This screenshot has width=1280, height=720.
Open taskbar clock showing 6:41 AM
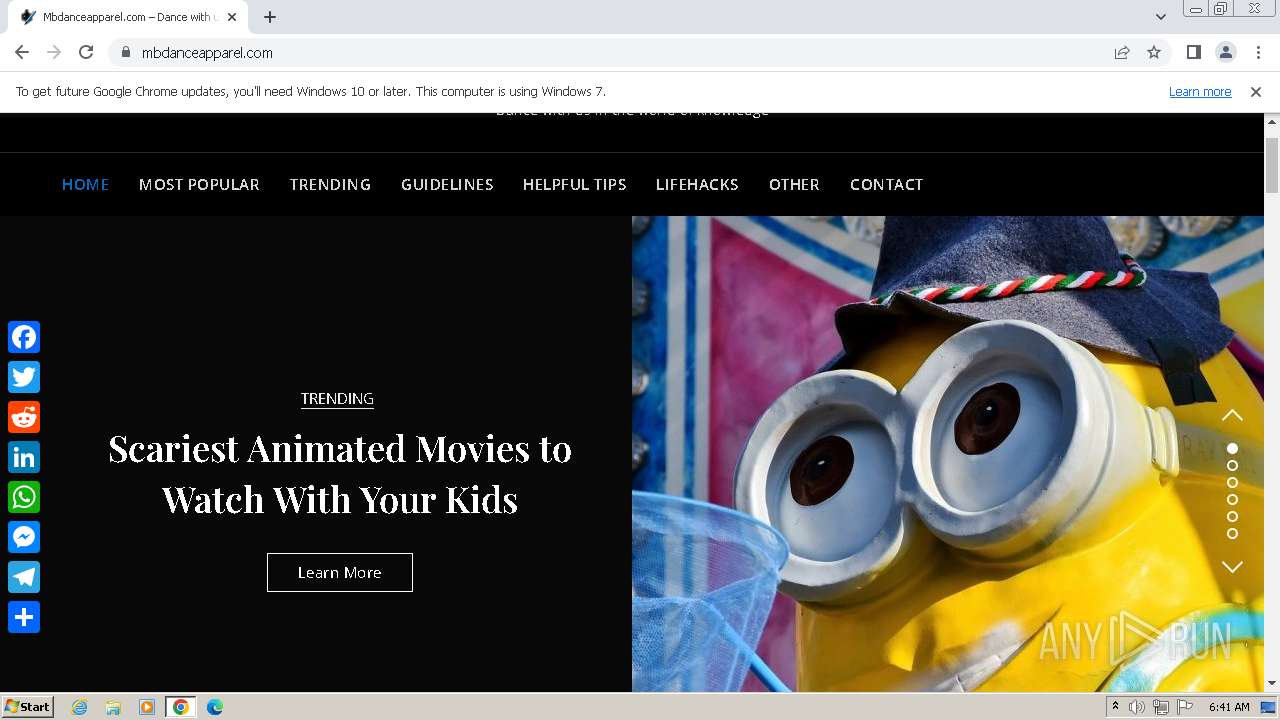coord(1229,707)
